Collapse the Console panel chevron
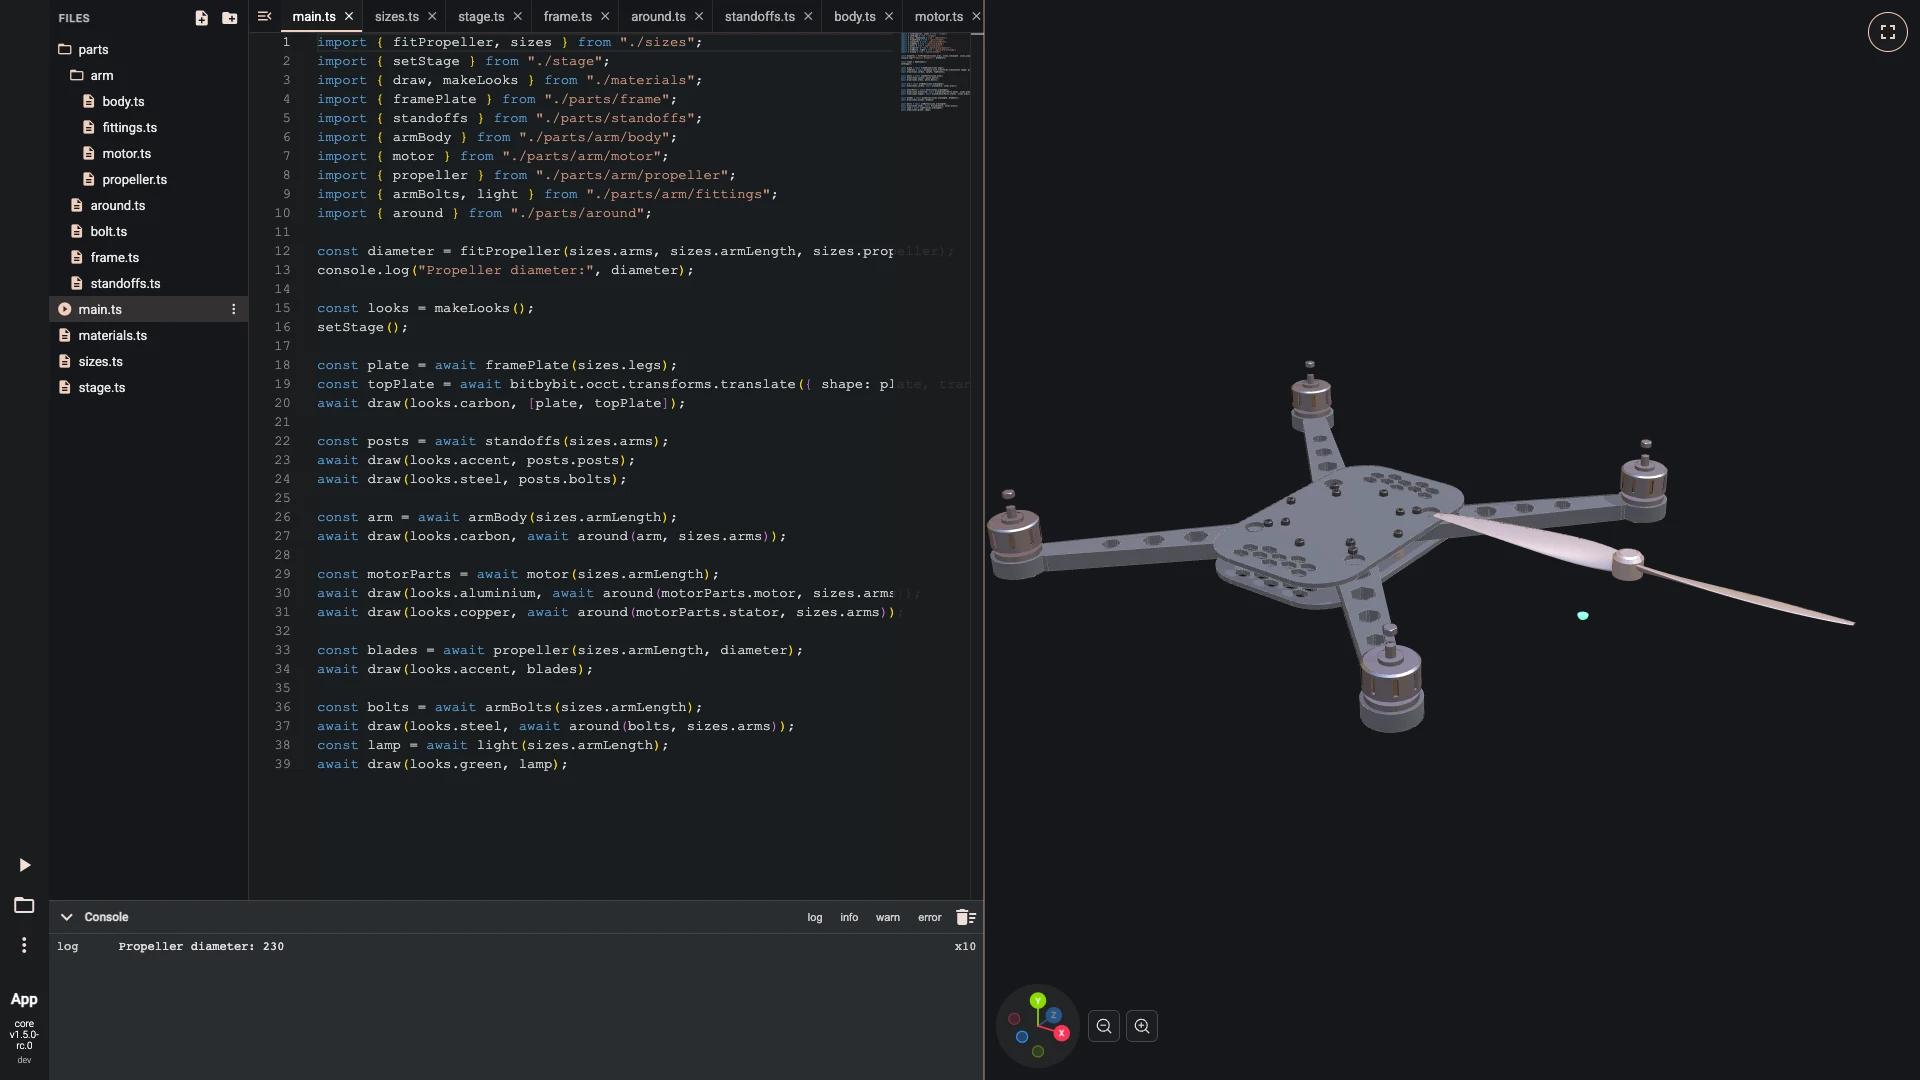This screenshot has height=1080, width=1920. tap(66, 917)
